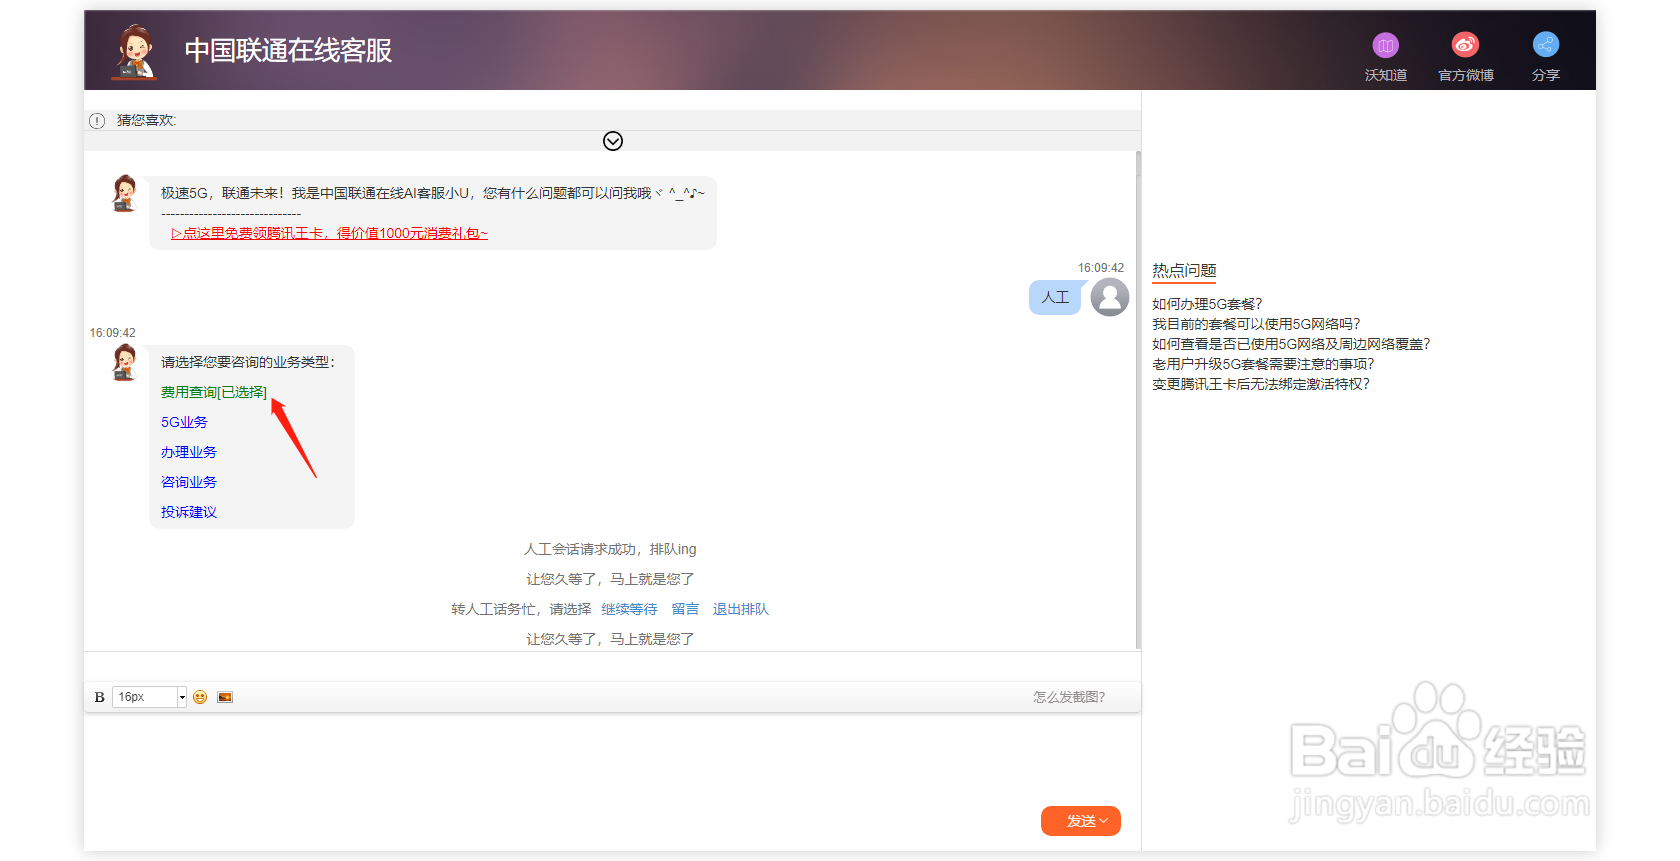The height and width of the screenshot is (861, 1680).
Task: Click into the message input area
Action: (x=612, y=758)
